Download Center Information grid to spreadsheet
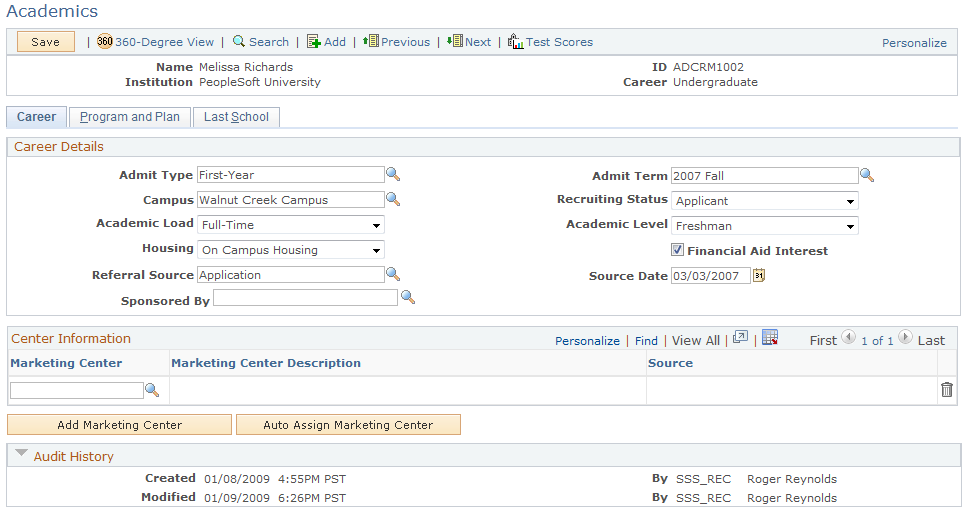The width and height of the screenshot is (968, 513). (x=770, y=339)
